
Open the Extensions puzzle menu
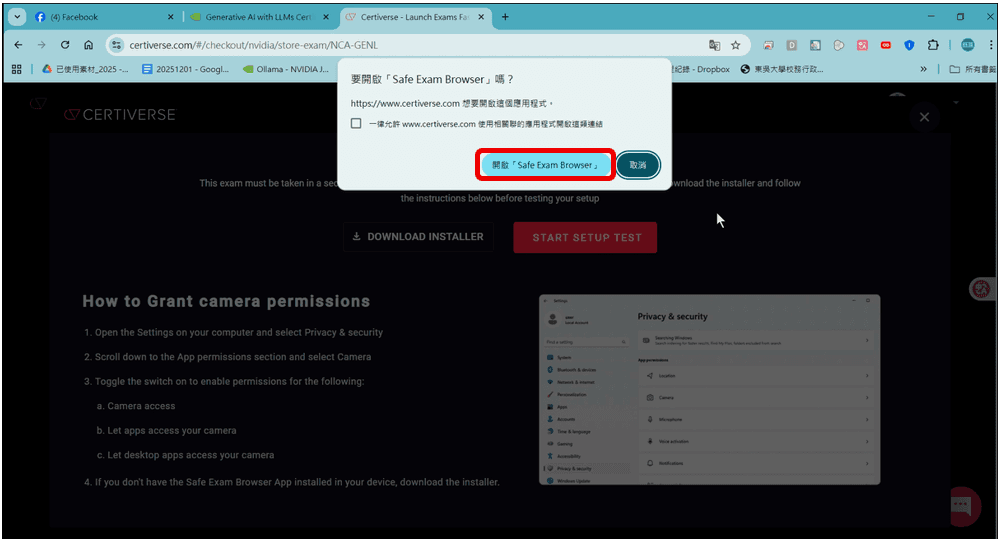(933, 45)
